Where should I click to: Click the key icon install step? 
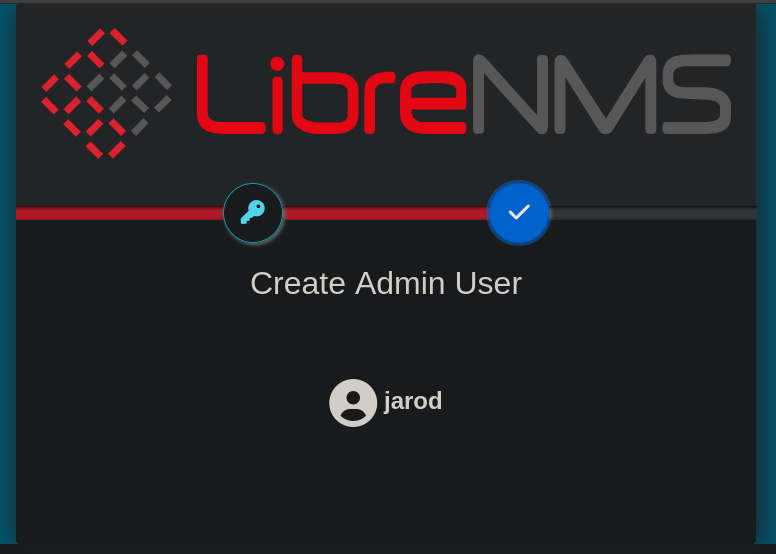click(x=253, y=213)
